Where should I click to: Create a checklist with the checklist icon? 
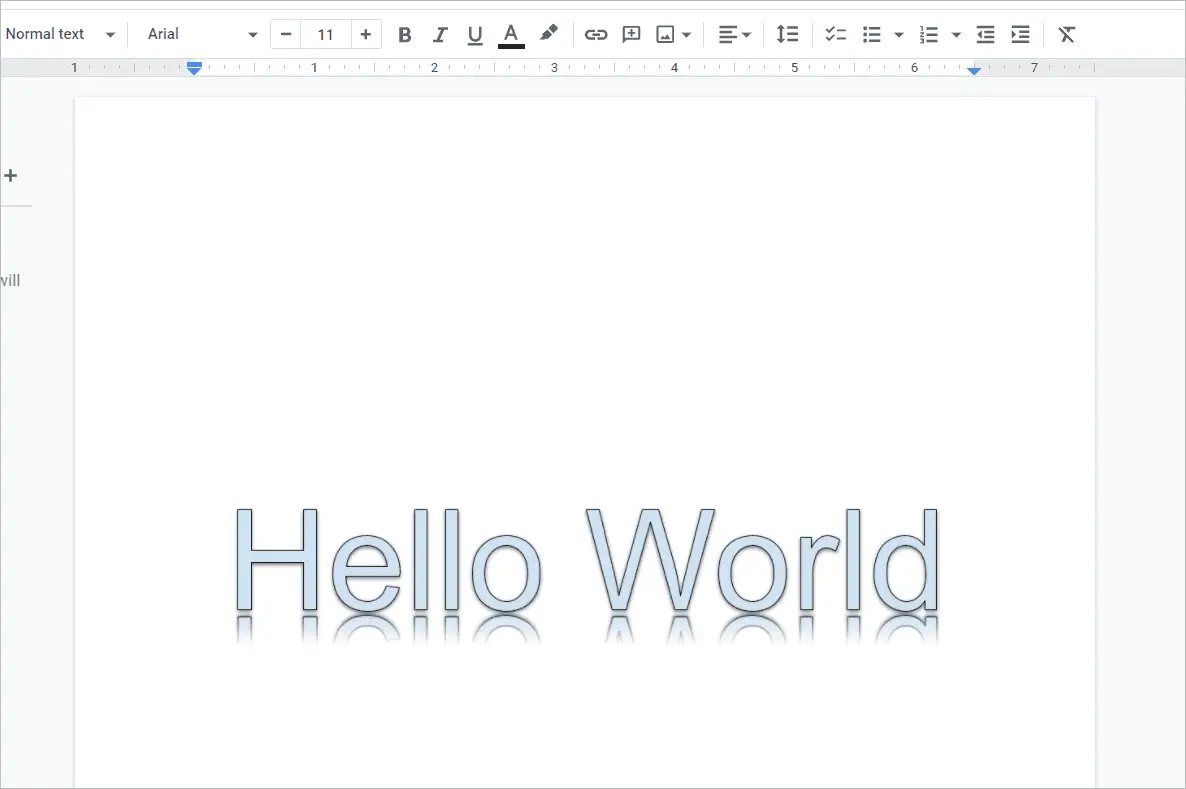point(835,34)
